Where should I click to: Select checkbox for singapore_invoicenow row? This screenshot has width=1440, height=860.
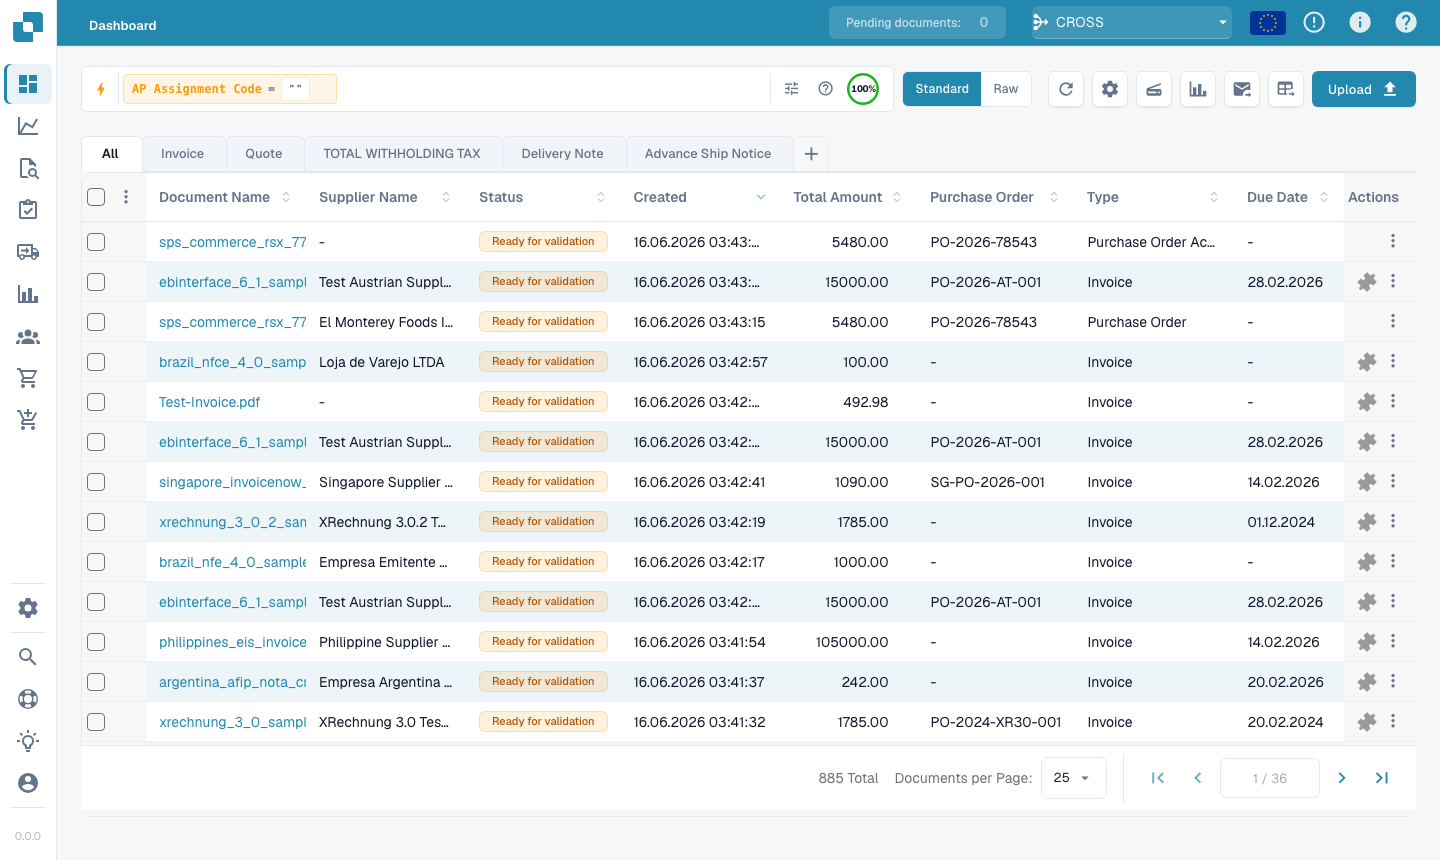96,482
